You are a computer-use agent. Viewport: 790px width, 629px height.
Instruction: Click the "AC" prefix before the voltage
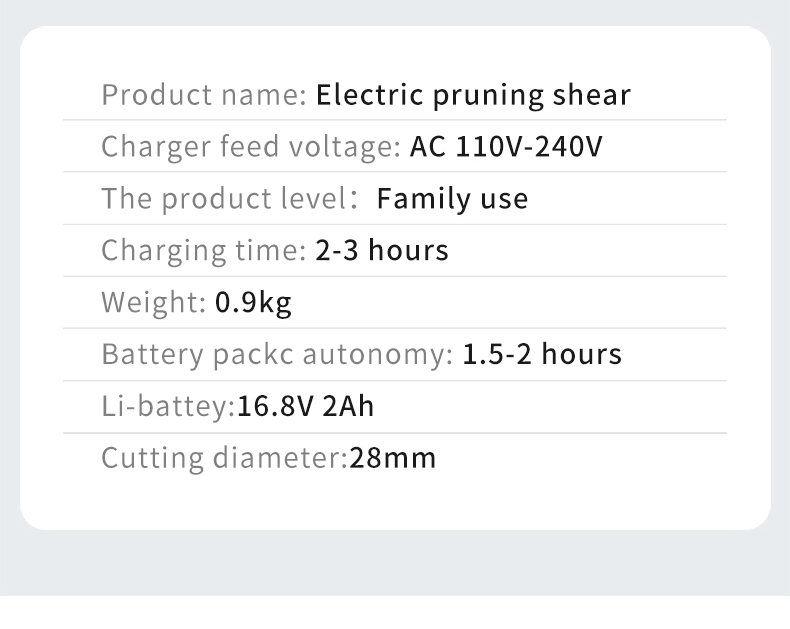pyautogui.click(x=428, y=148)
